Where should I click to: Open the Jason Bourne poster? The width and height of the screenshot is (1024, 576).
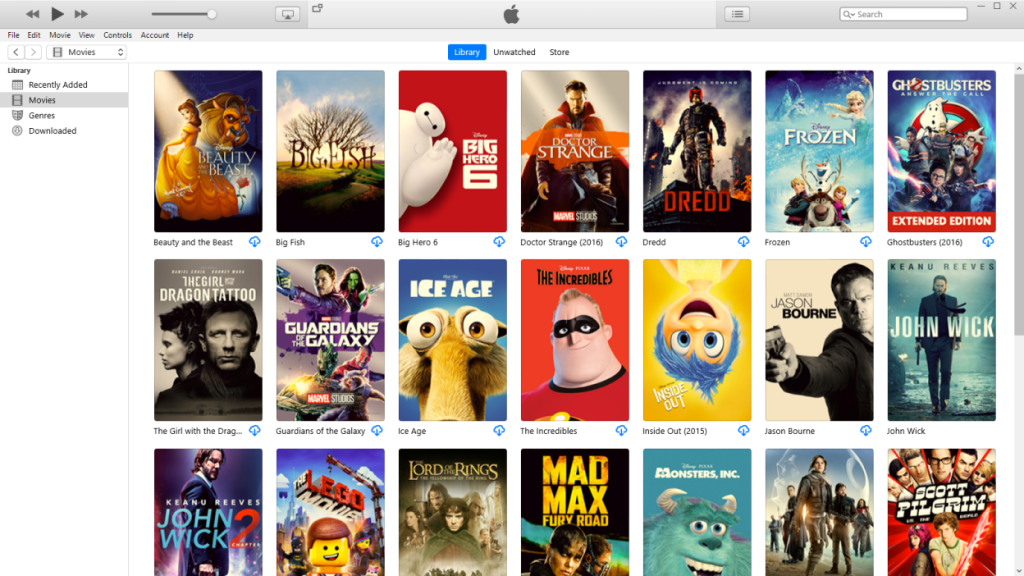pos(819,340)
